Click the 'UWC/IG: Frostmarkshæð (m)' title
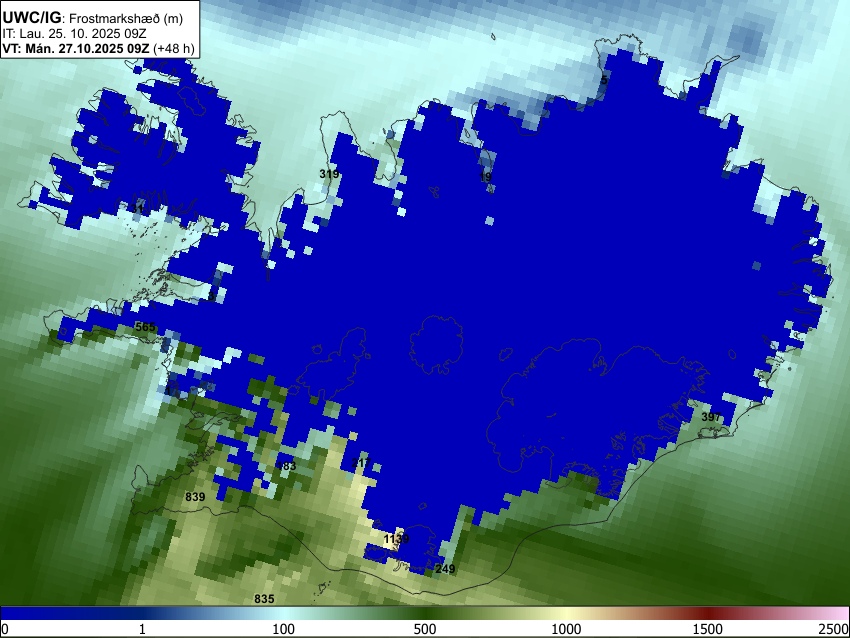The width and height of the screenshot is (850, 638). click(93, 18)
